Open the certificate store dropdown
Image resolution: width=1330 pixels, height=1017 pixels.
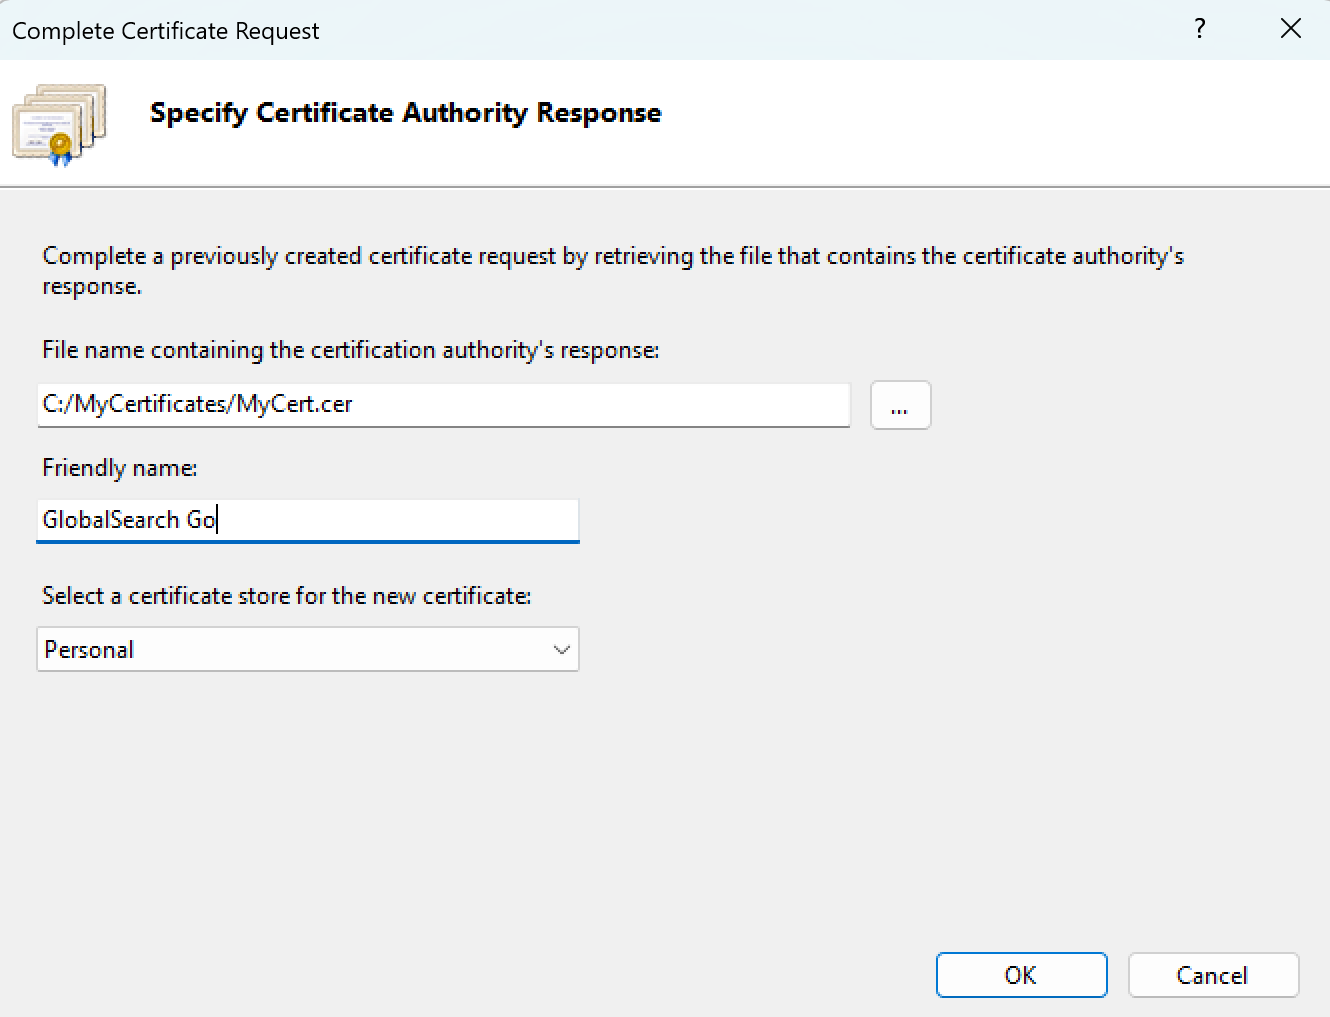tap(307, 649)
